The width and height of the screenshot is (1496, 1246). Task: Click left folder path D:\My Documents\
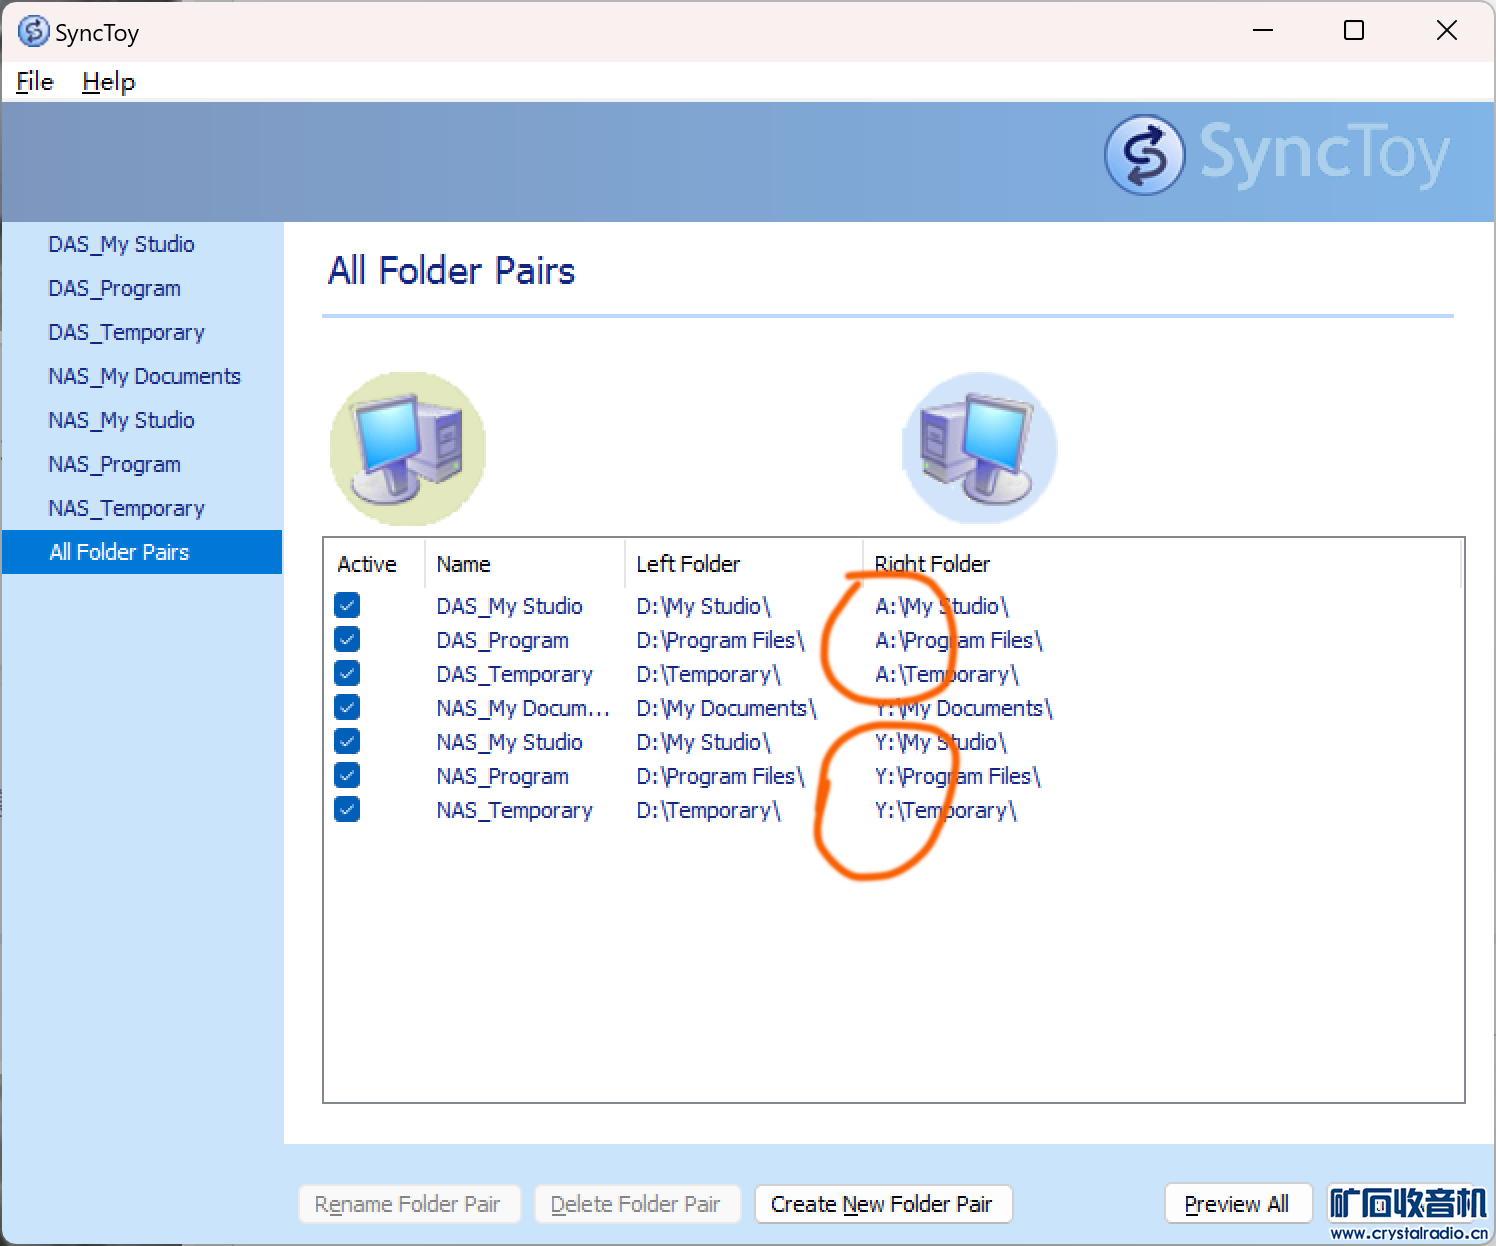pyautogui.click(x=726, y=708)
